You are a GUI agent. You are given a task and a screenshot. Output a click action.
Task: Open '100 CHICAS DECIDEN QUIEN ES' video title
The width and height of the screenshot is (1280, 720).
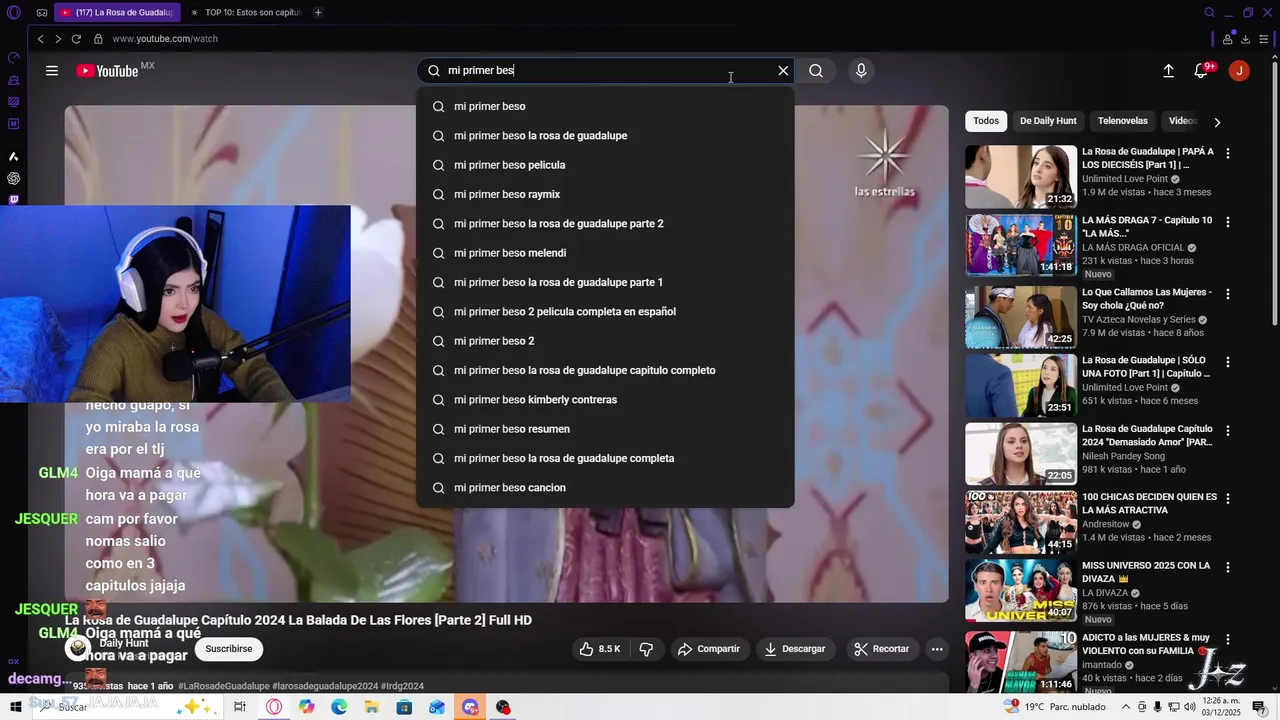(1149, 503)
